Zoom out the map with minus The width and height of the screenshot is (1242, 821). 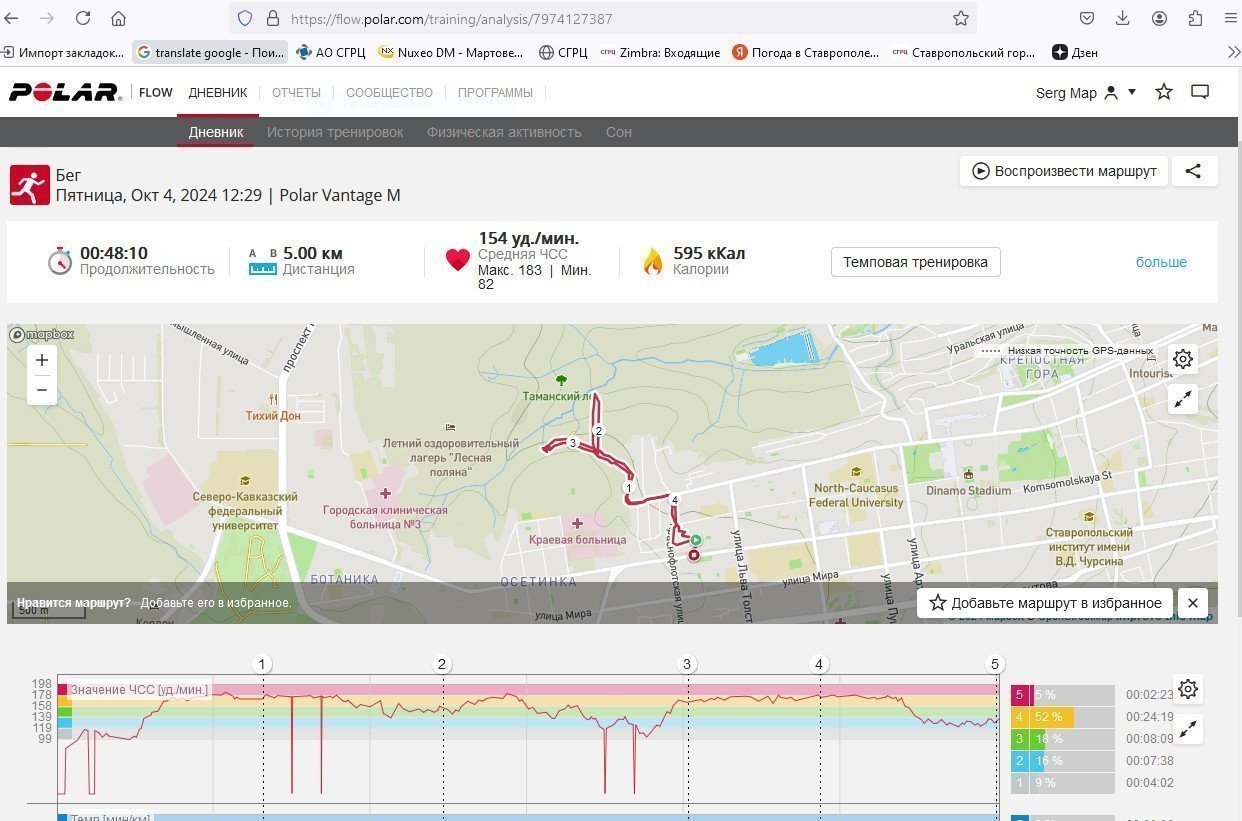point(42,390)
